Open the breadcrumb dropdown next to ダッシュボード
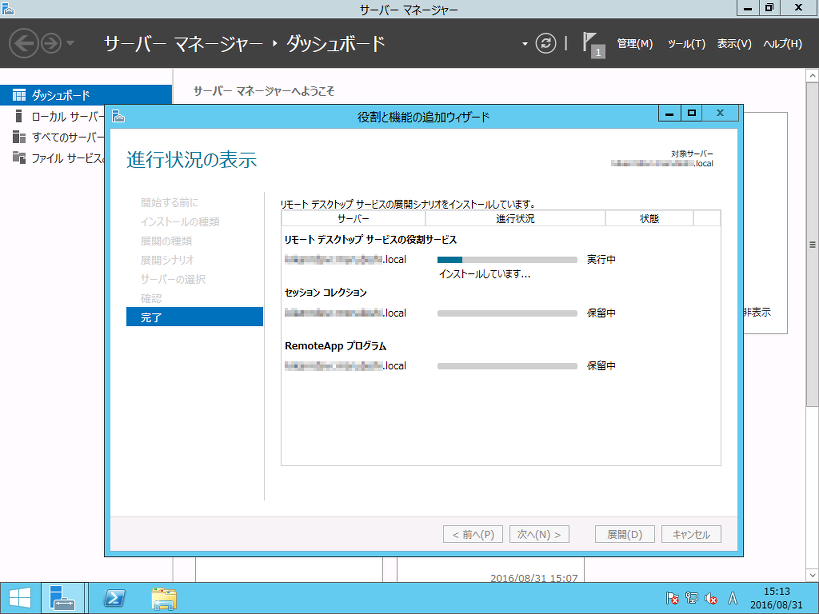The height and width of the screenshot is (614, 819). [524, 43]
